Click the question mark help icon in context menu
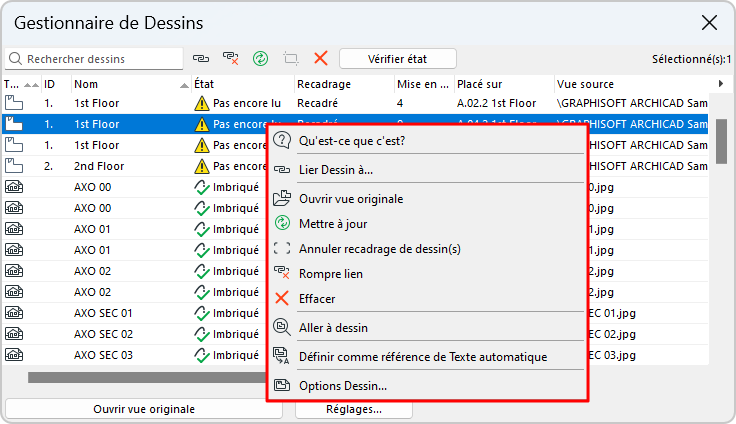The image size is (736, 424). click(x=282, y=141)
